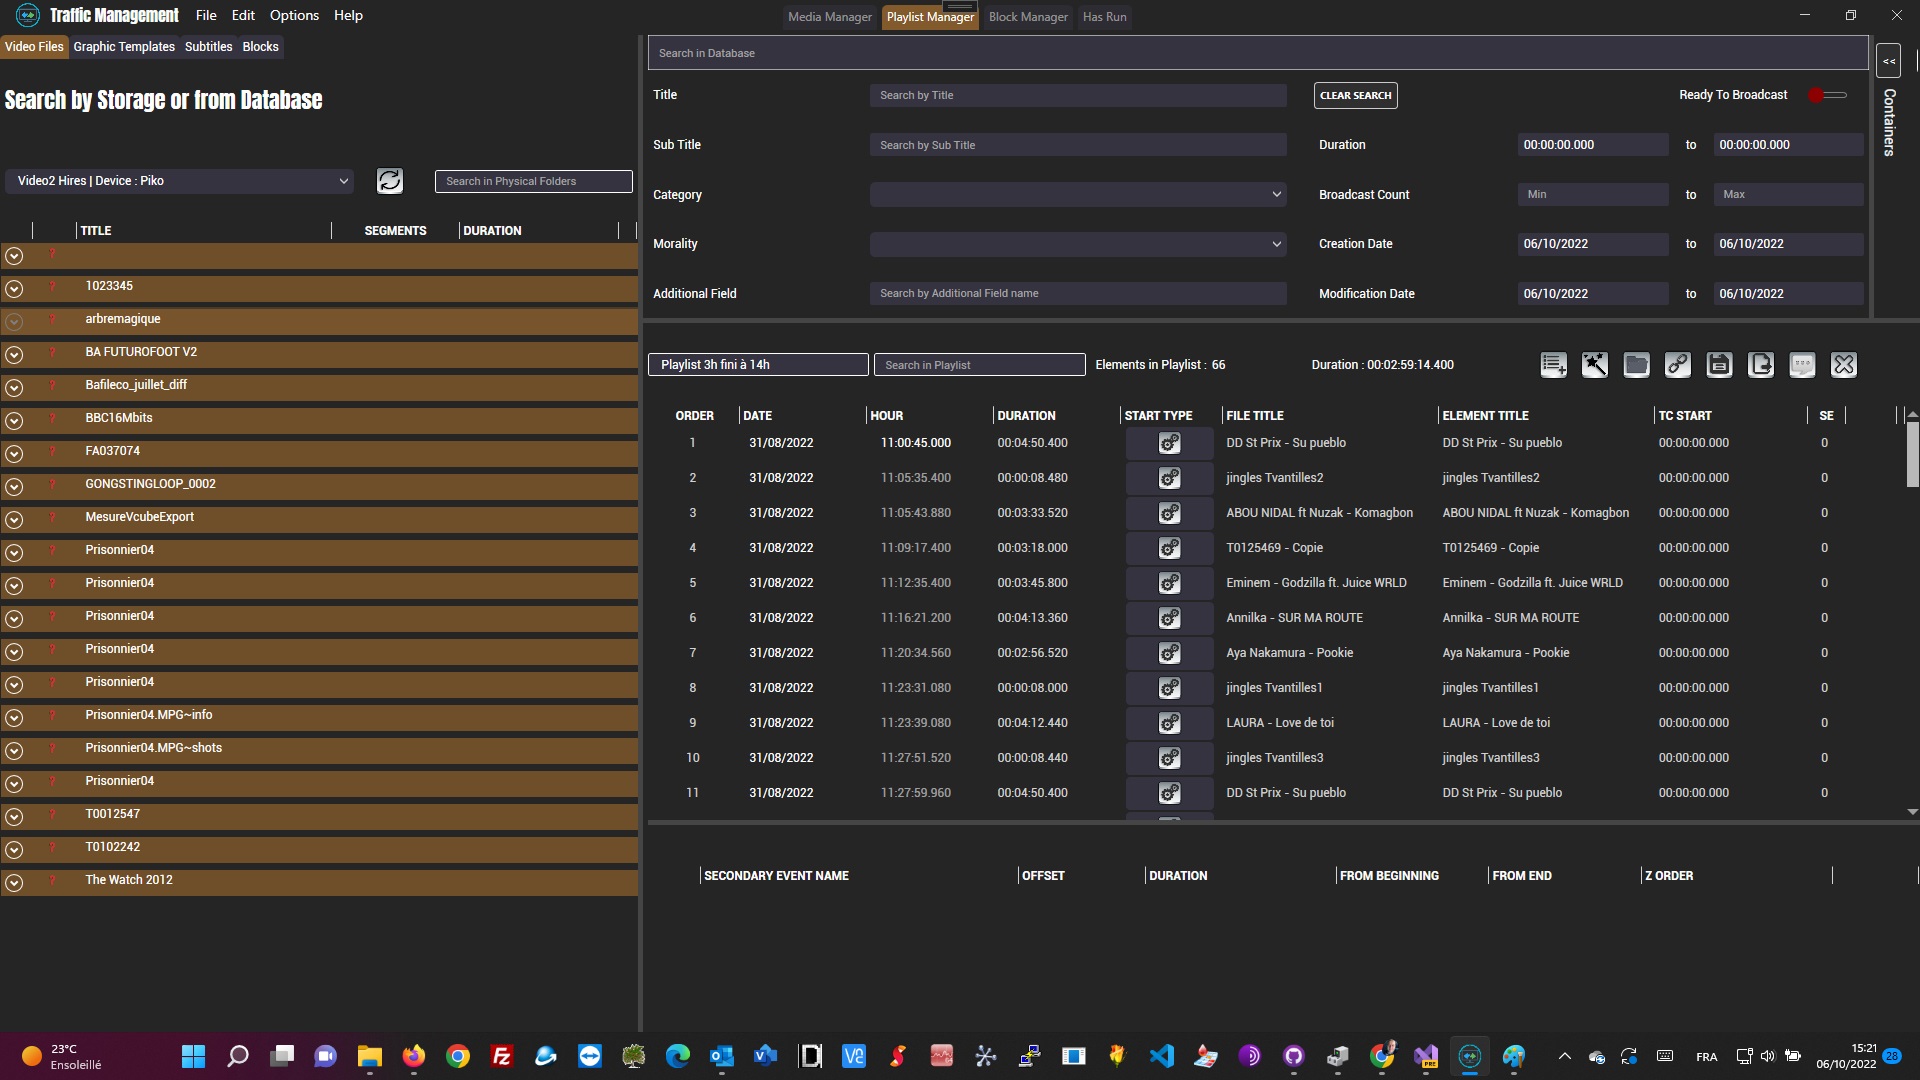Click start type icon for Aya Nakamura row
This screenshot has height=1080, width=1920.
point(1169,653)
